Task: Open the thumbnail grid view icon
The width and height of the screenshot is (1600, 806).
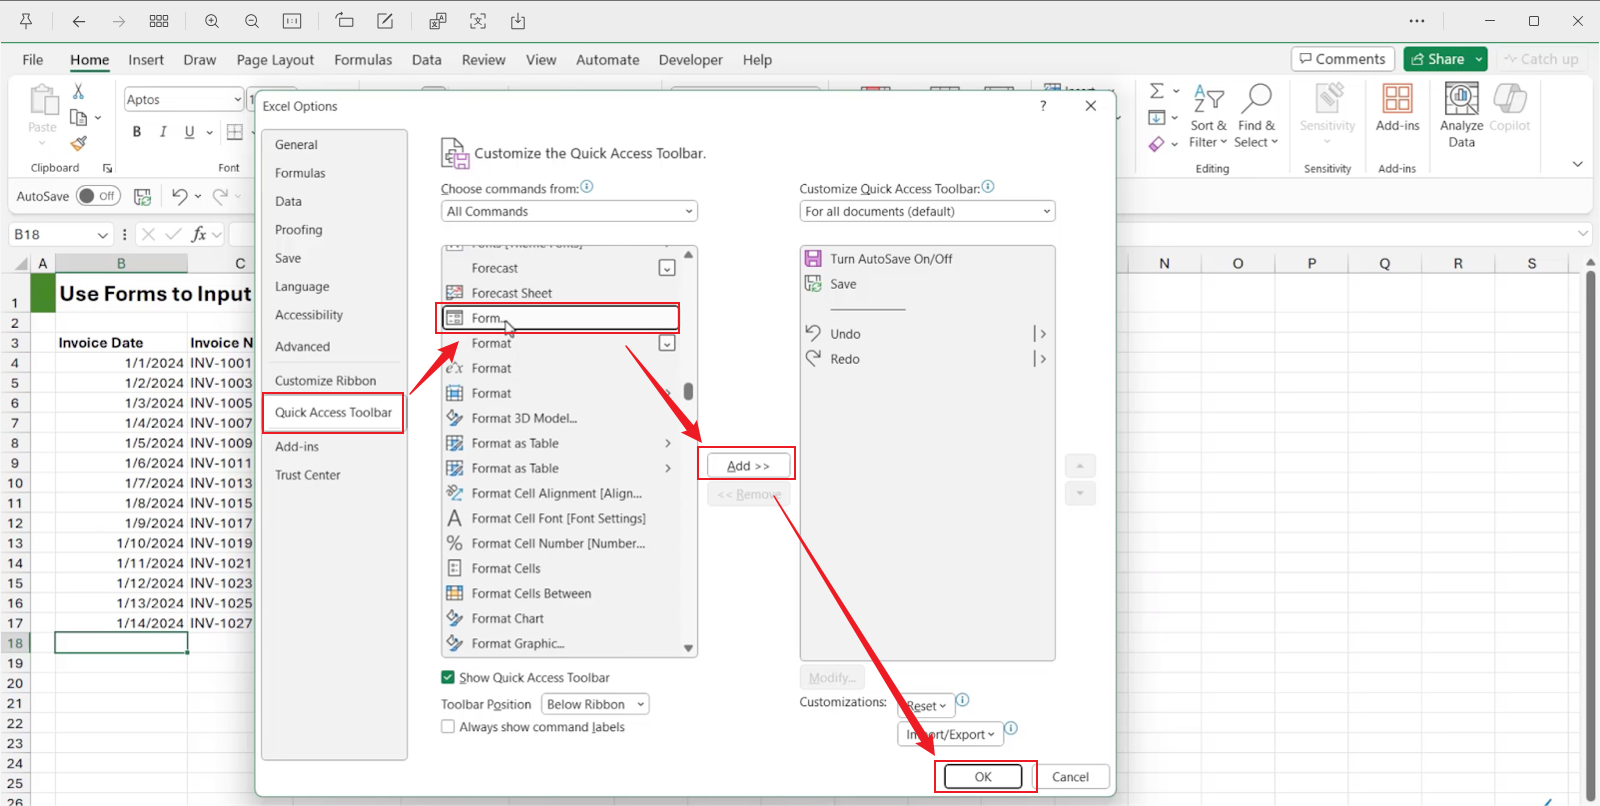Action: 159,21
